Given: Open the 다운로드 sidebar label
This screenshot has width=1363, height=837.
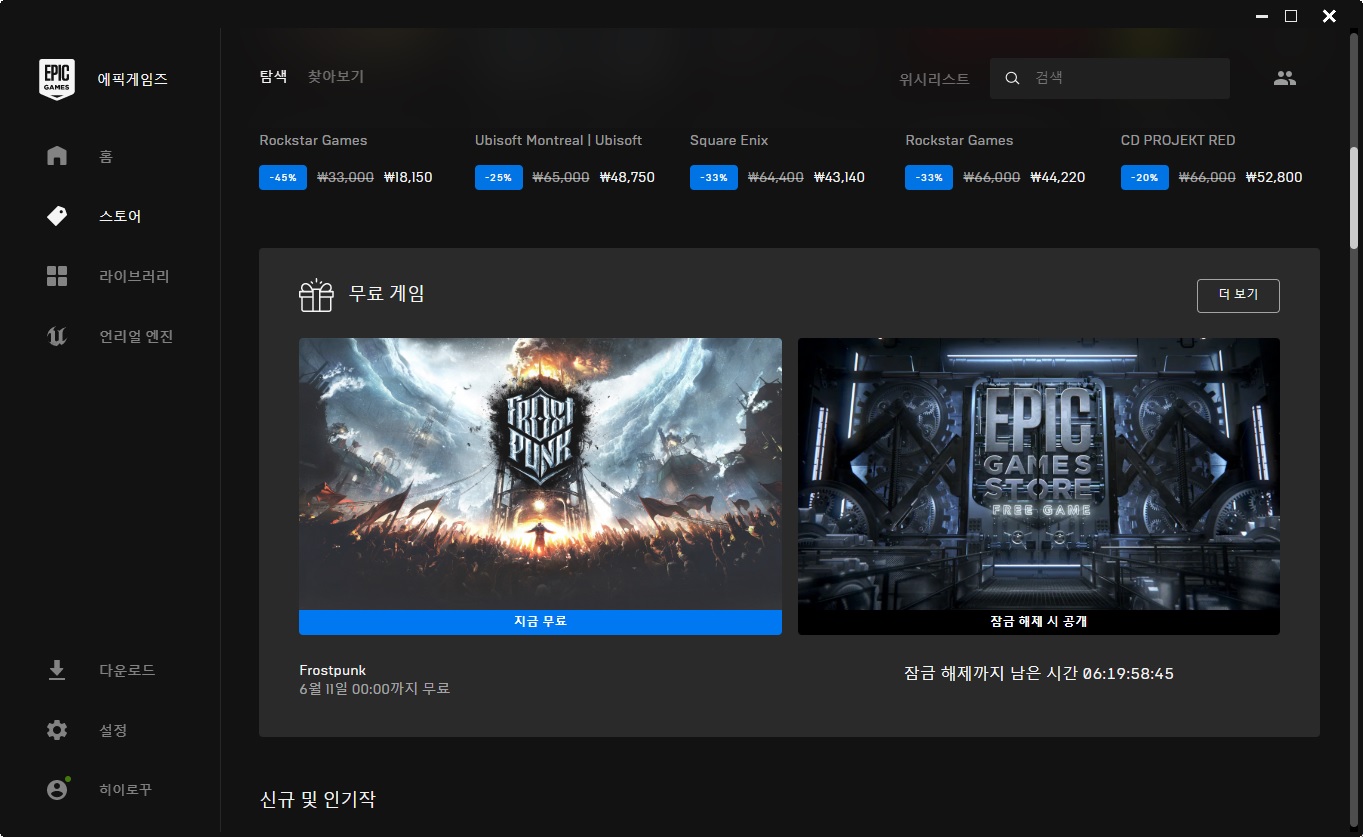Looking at the screenshot, I should [127, 670].
